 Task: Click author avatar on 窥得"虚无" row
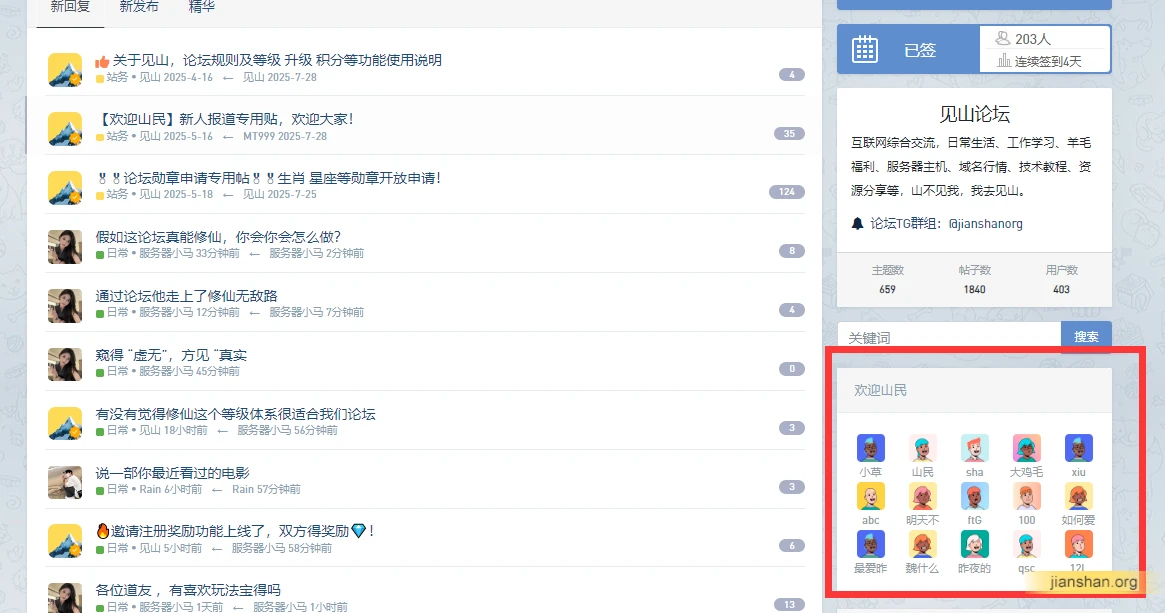click(x=65, y=364)
